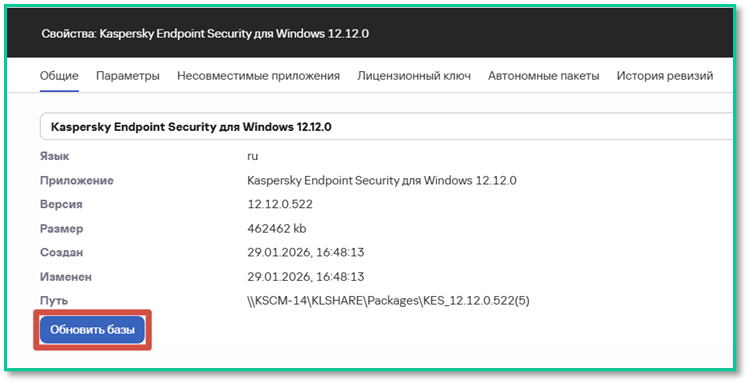Click the package name input field
This screenshot has height=384, width=749.
pos(386,127)
